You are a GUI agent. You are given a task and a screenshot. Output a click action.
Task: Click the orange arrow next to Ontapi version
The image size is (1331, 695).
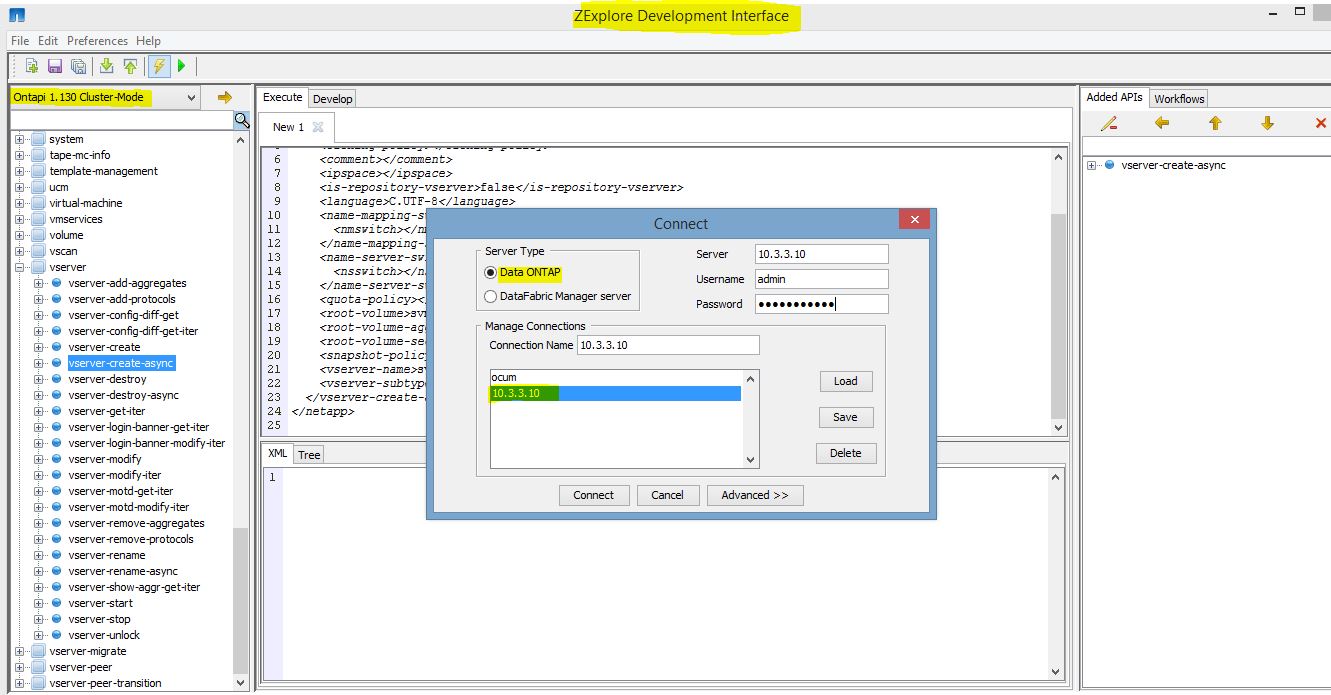[224, 97]
